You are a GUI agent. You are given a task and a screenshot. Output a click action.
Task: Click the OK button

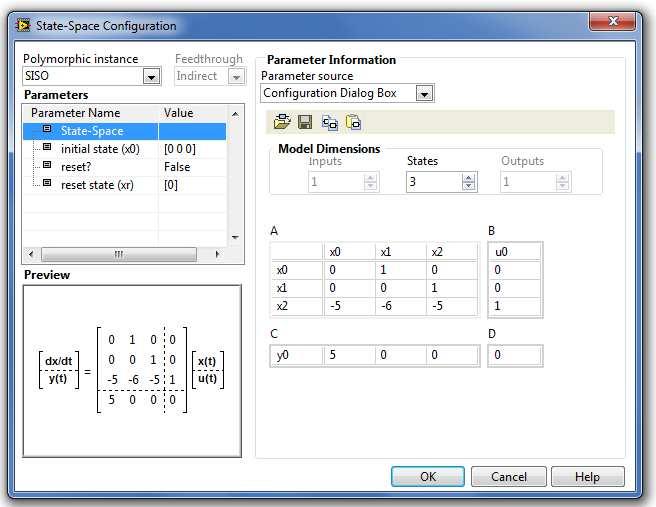pos(428,476)
